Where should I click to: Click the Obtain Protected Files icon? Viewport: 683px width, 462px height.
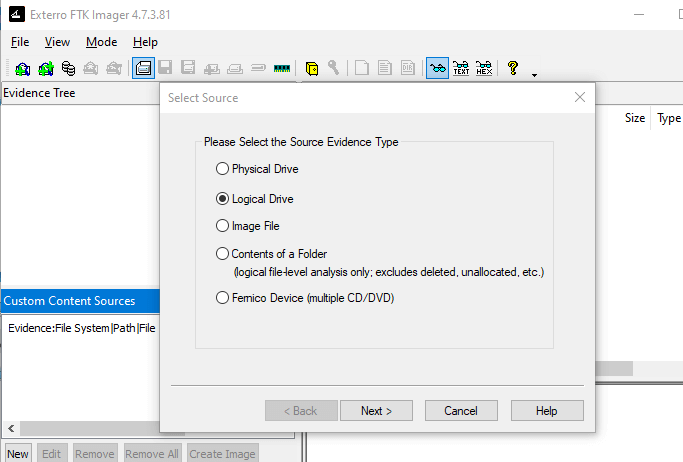311,69
